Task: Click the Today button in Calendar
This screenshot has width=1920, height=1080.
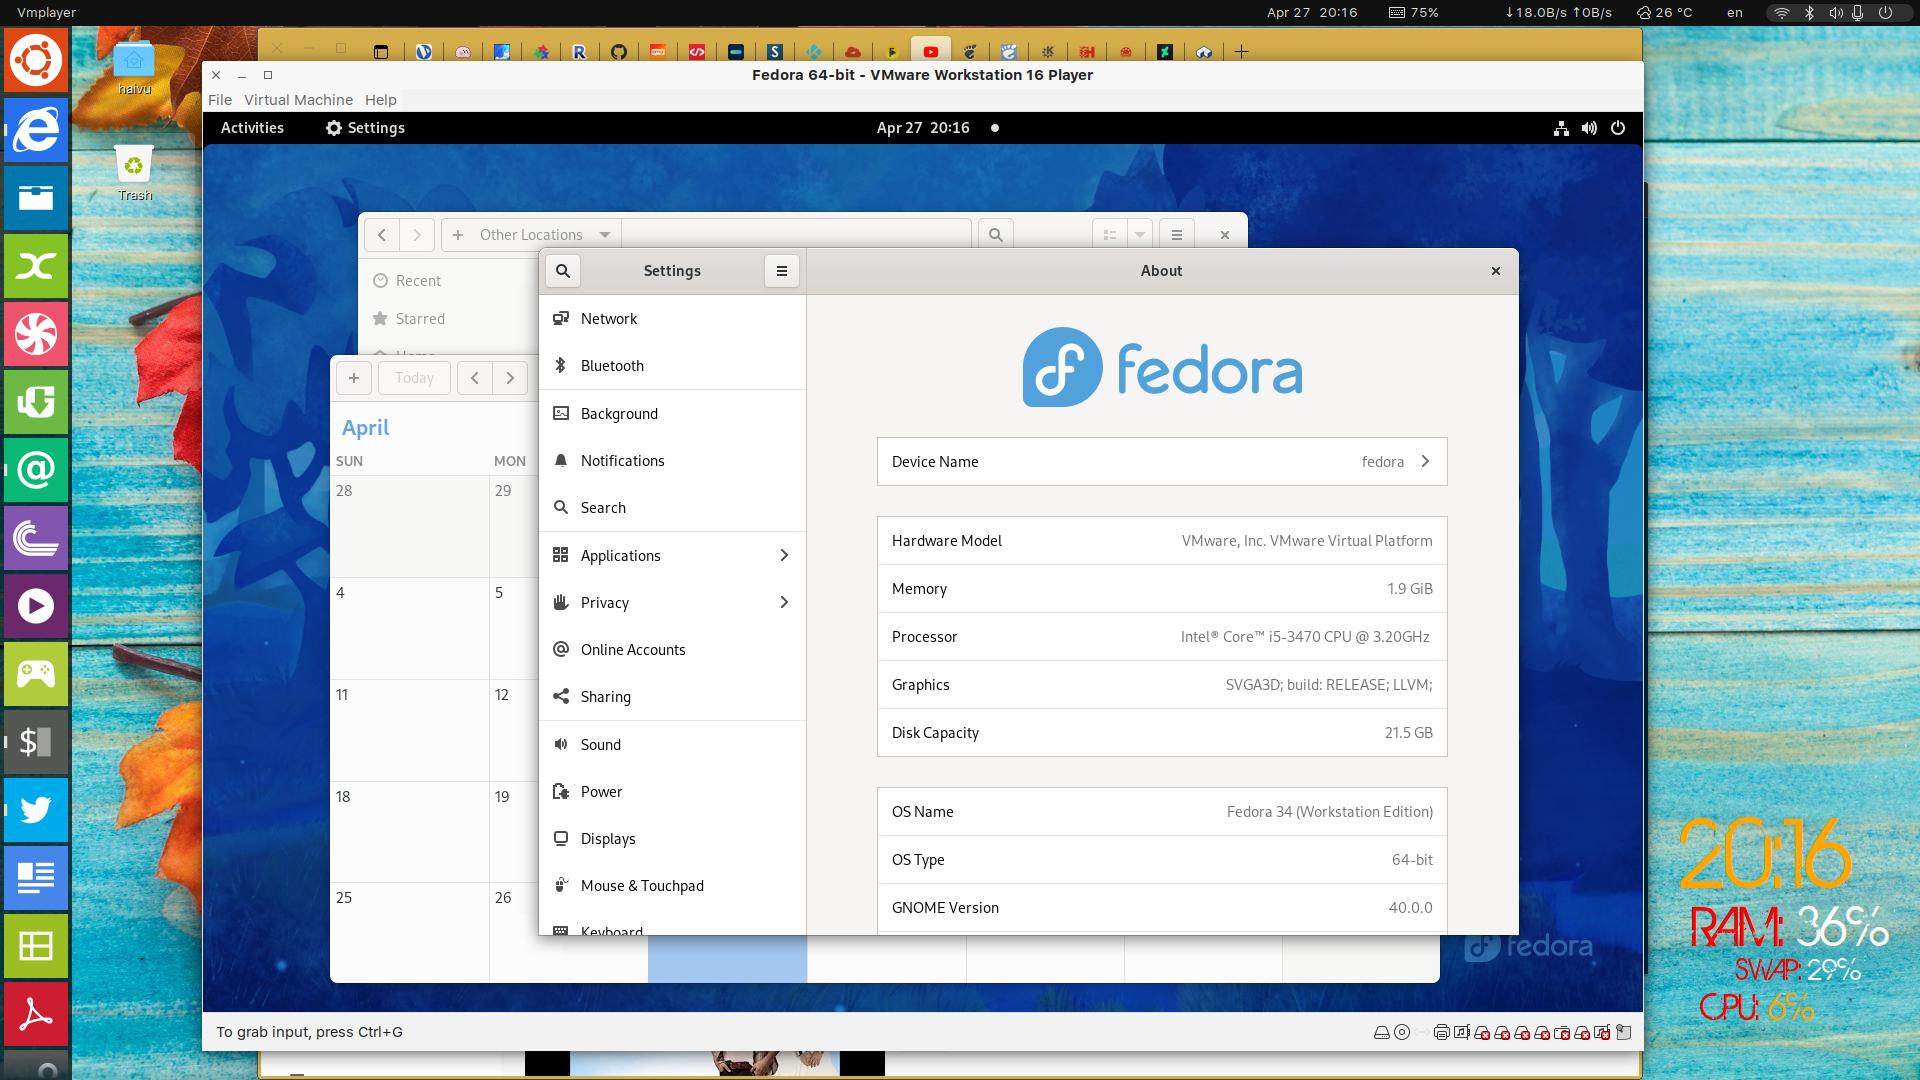Action: [414, 378]
